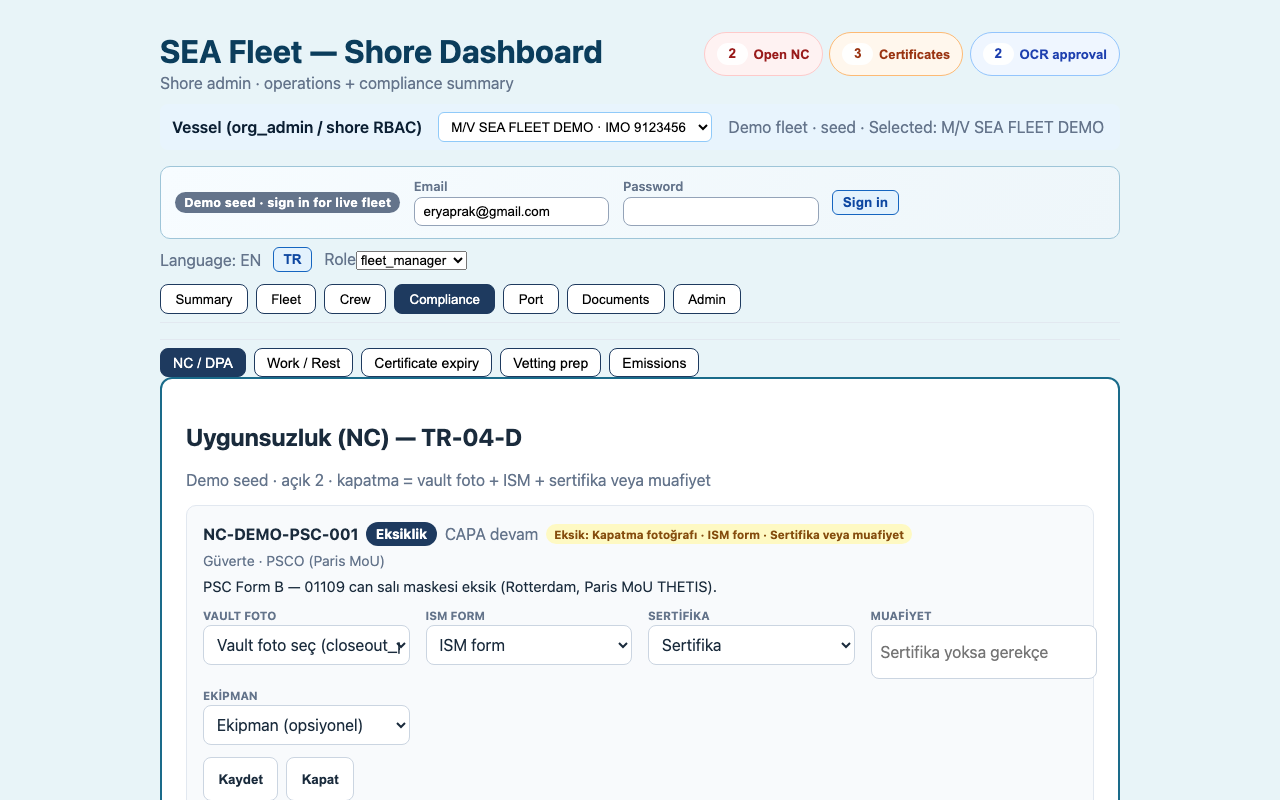Open the Work / Rest sub-tab
This screenshot has height=800, width=1280.
(x=303, y=363)
